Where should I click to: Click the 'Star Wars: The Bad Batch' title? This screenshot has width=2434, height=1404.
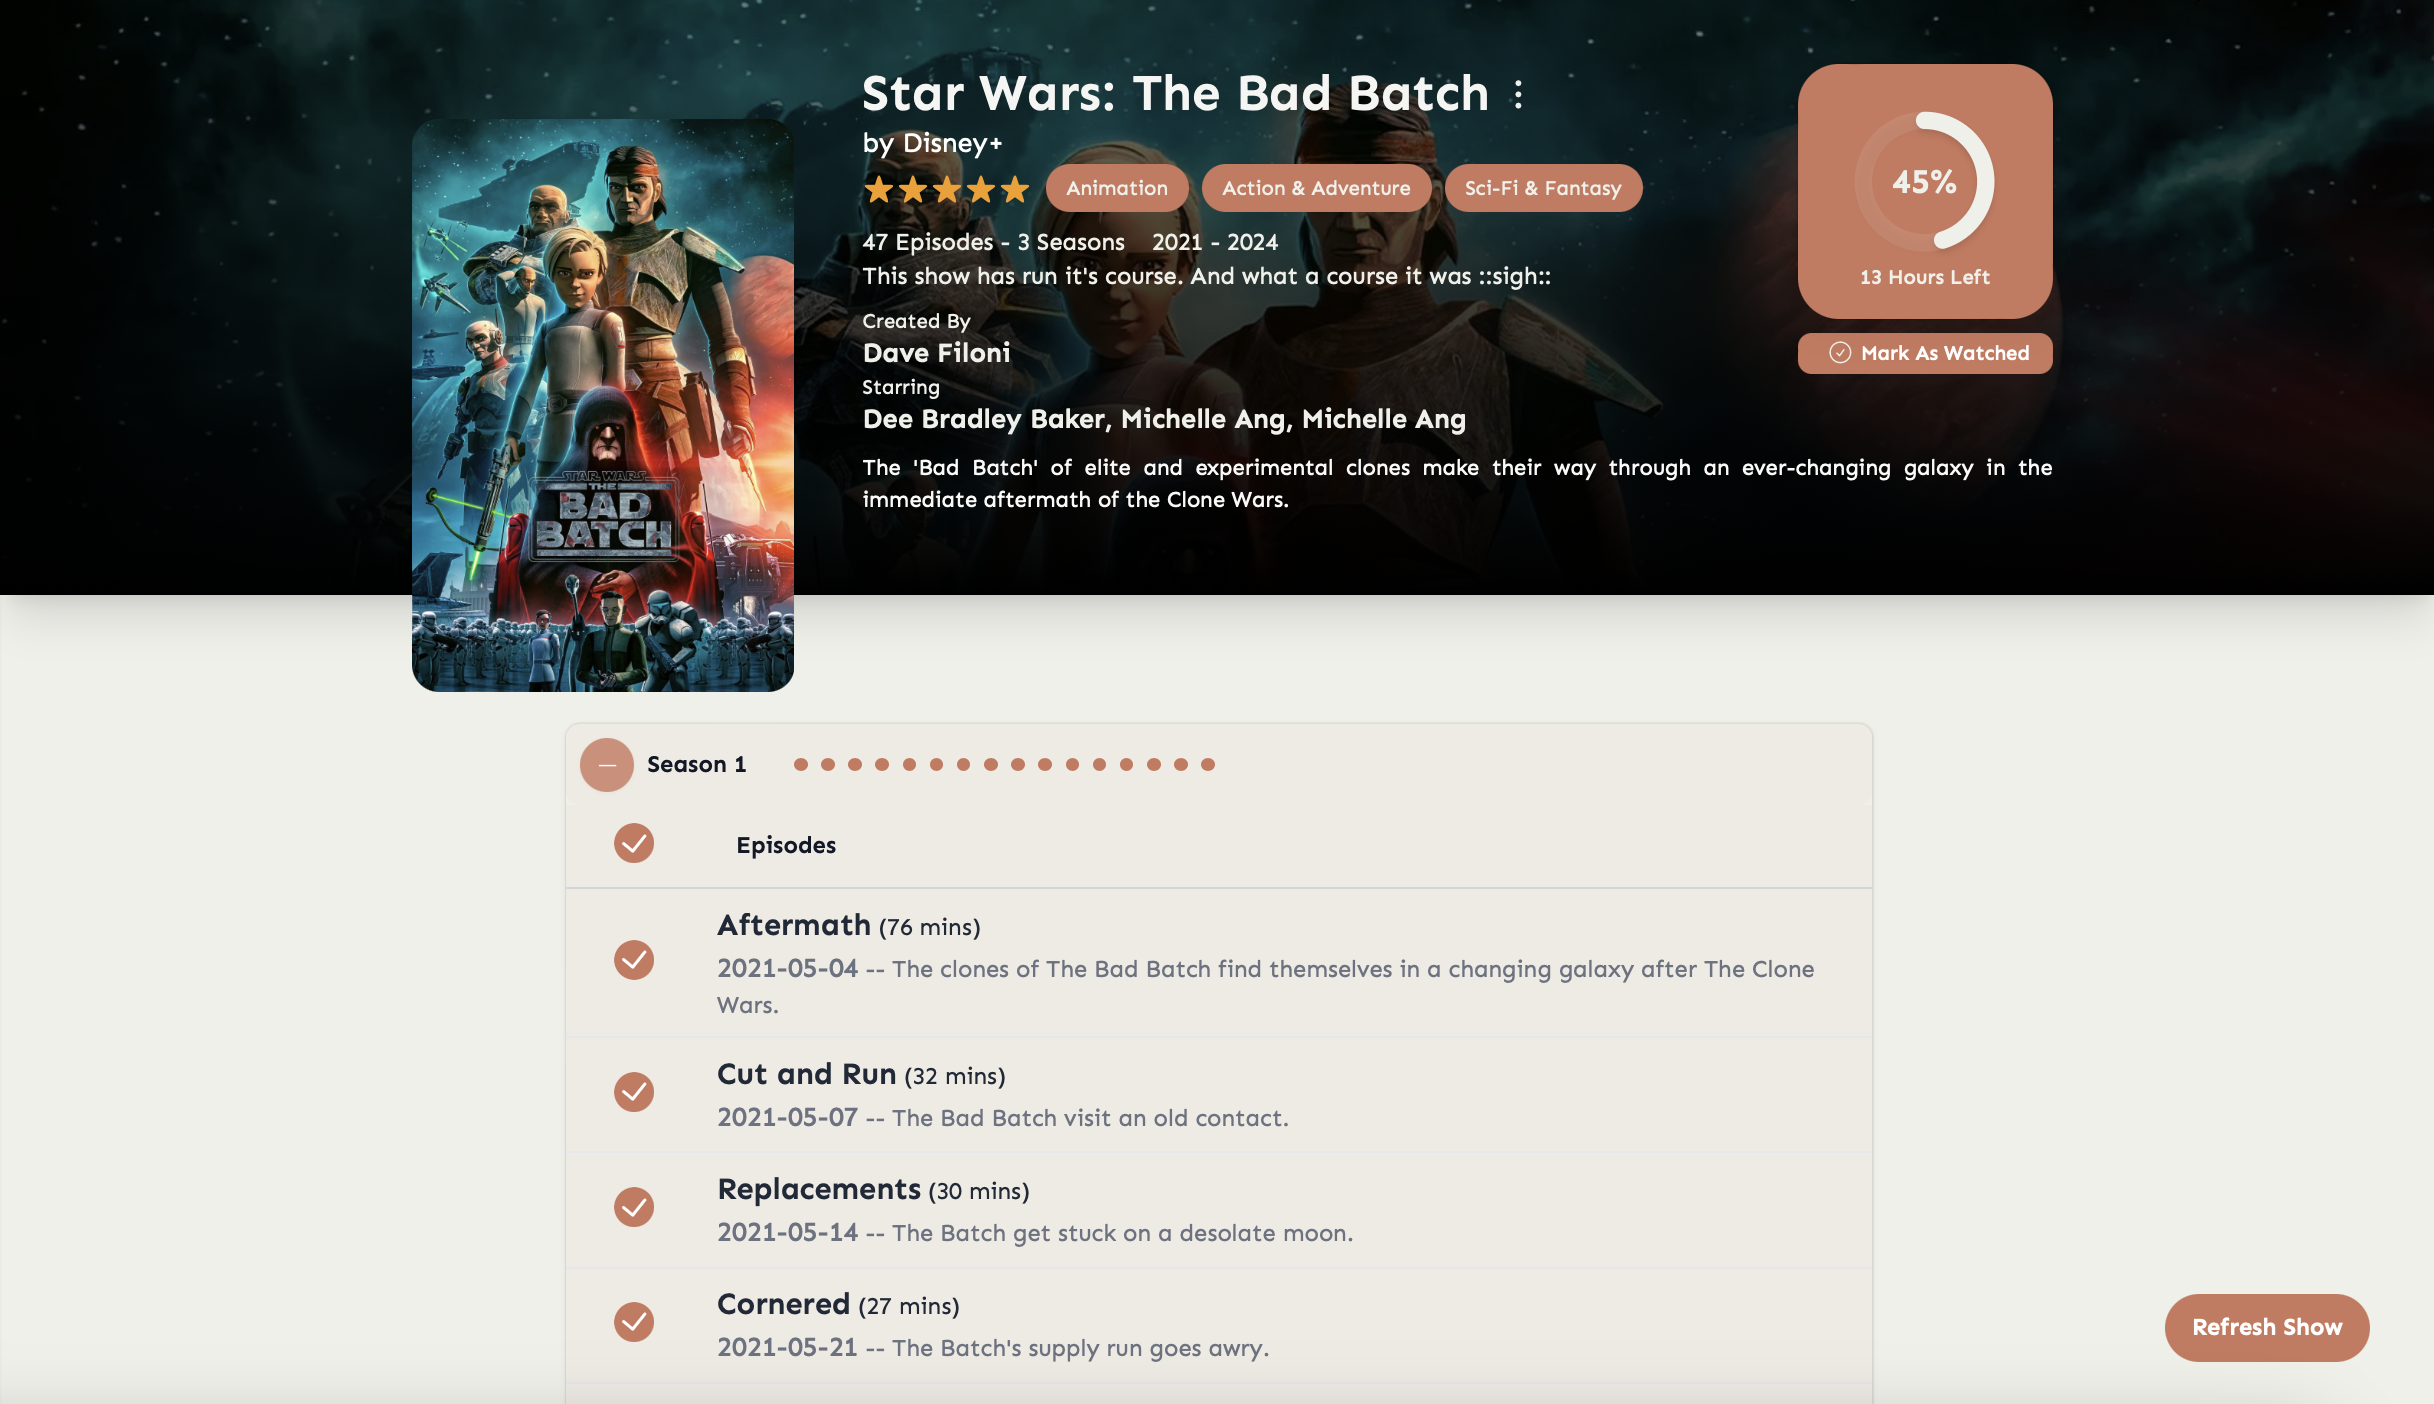pos(1175,94)
